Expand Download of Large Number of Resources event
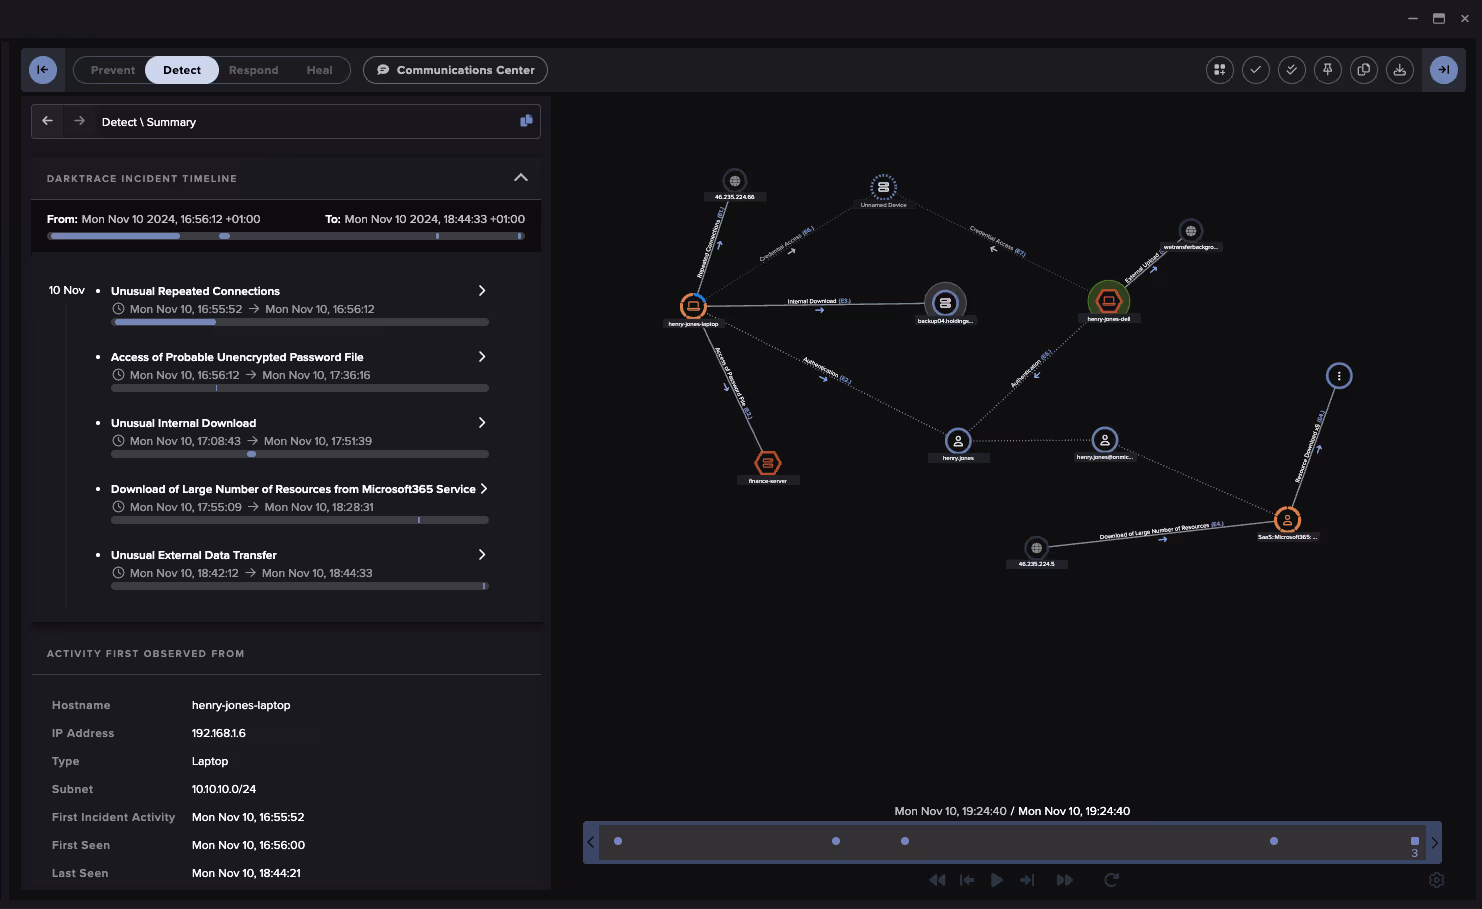 coord(484,488)
